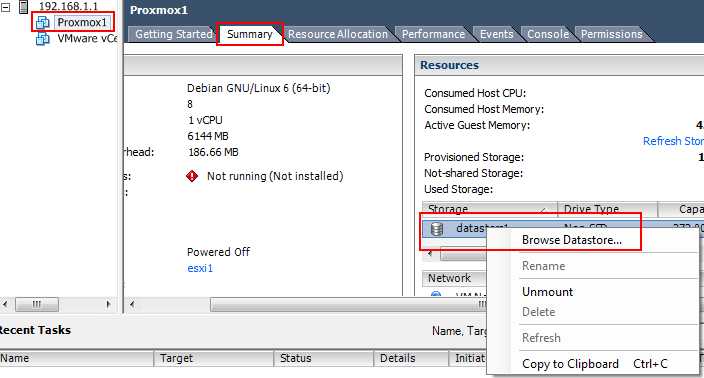Choose Unmount from the context menu

tap(547, 292)
